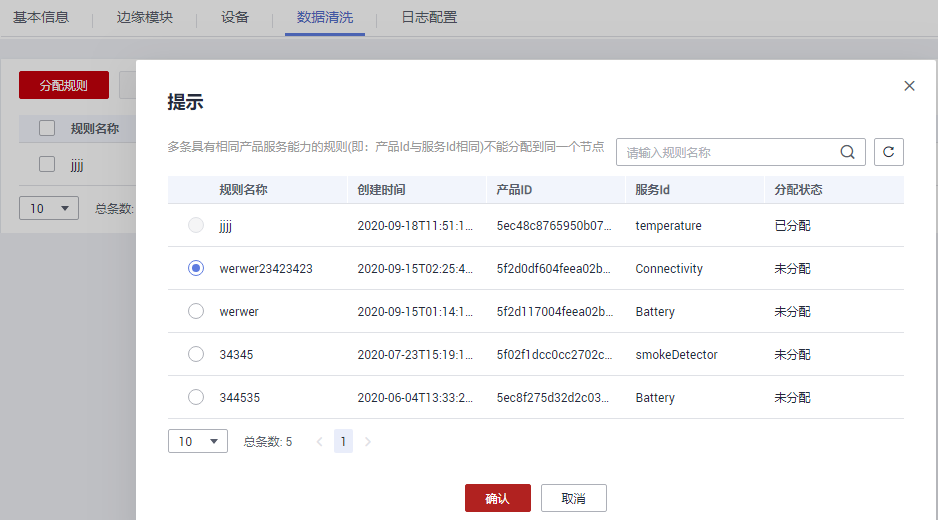The image size is (938, 520).
Task: Select the werwer rule radio button
Action: tap(196, 311)
